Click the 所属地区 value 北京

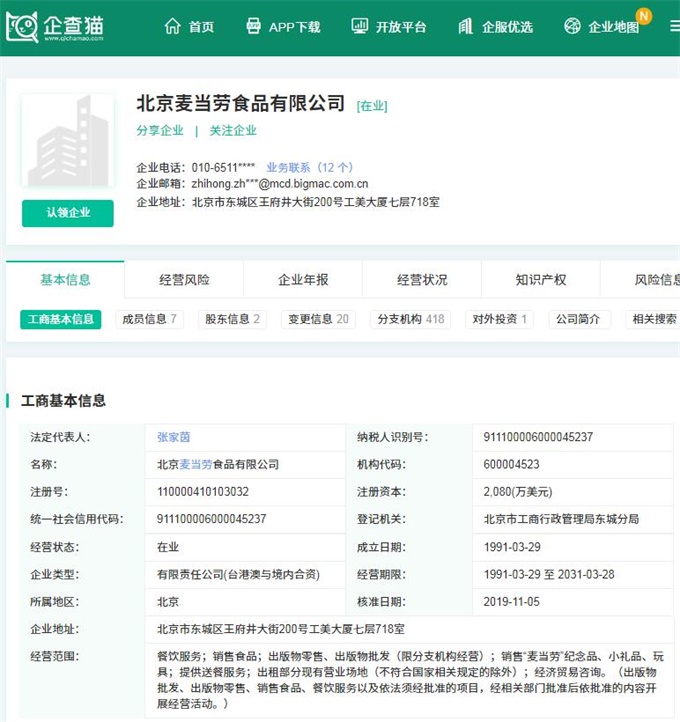[168, 602]
